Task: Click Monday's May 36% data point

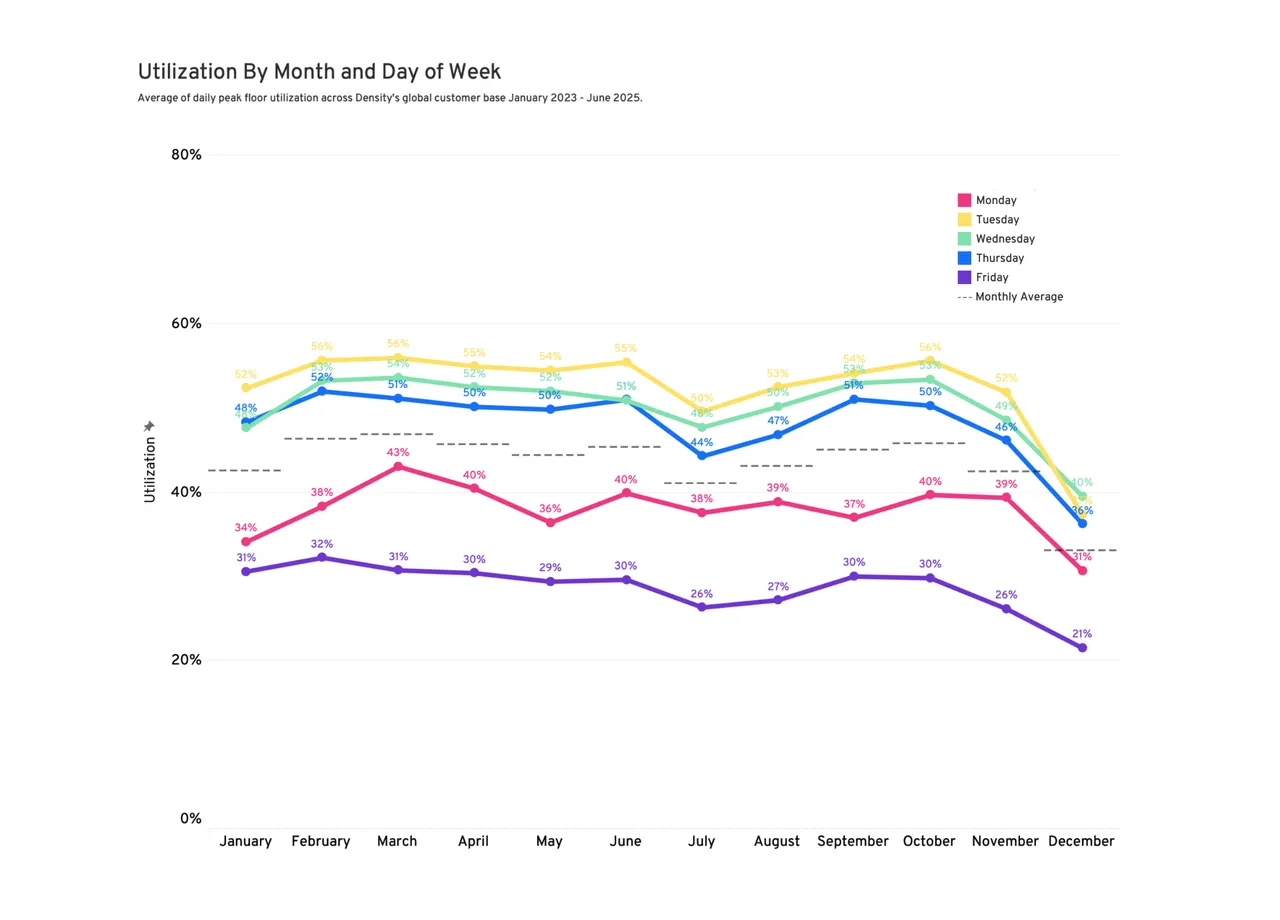Action: (x=550, y=522)
